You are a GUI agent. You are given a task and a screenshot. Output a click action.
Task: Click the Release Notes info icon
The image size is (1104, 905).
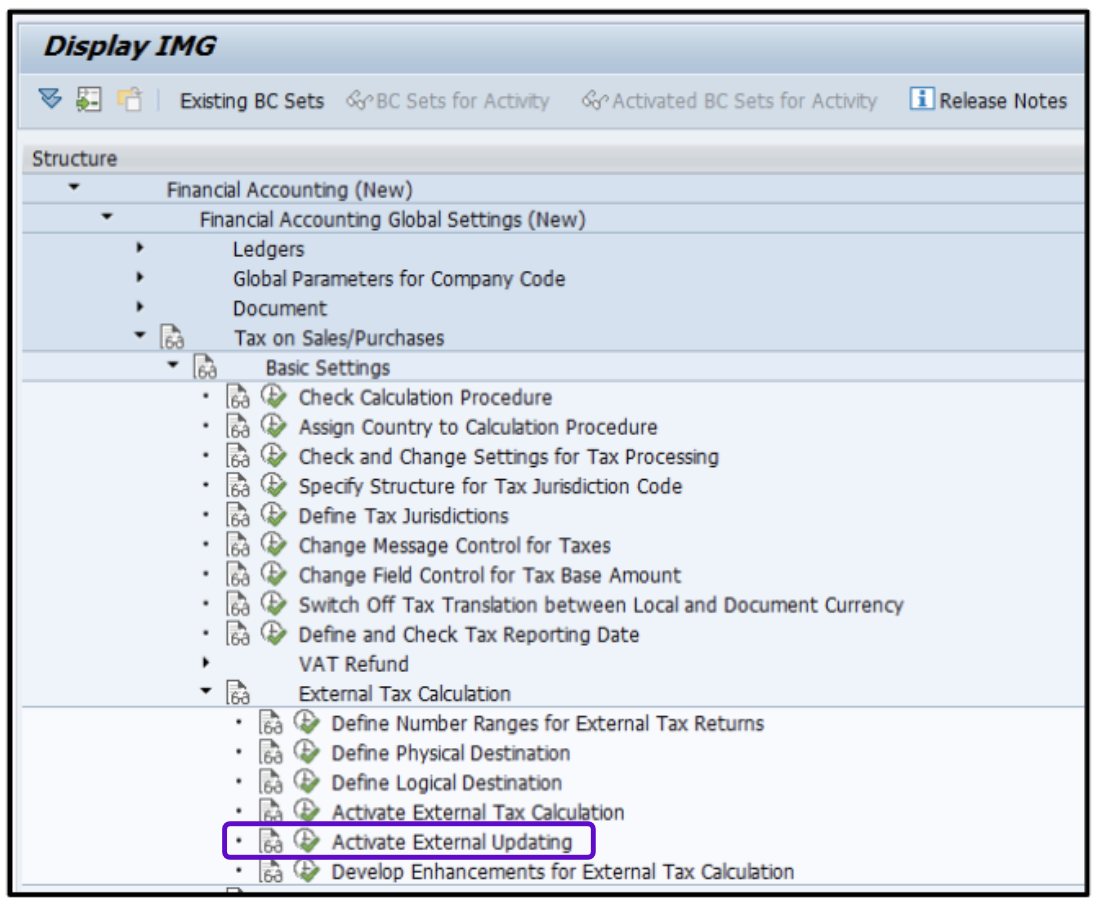pos(921,100)
